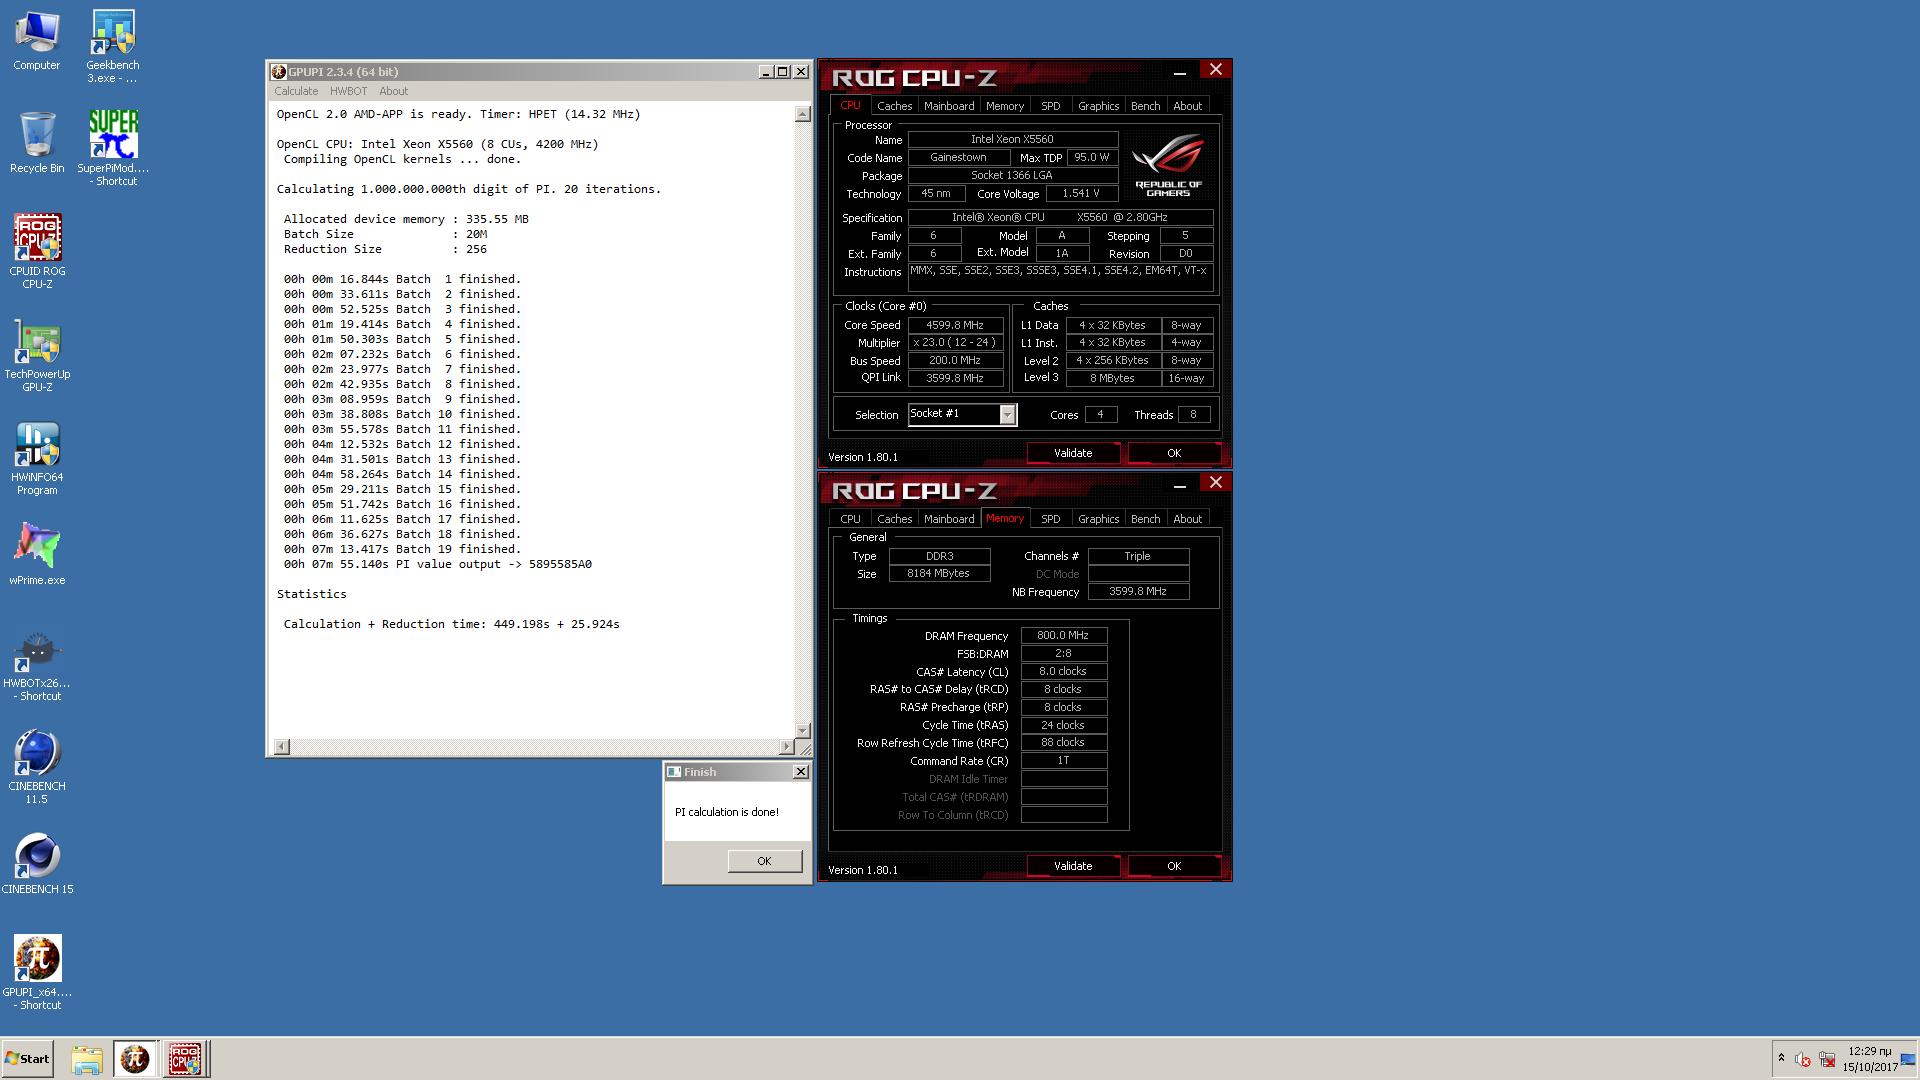Click OK in the Finish dialog
The image size is (1920, 1080).
(x=764, y=861)
